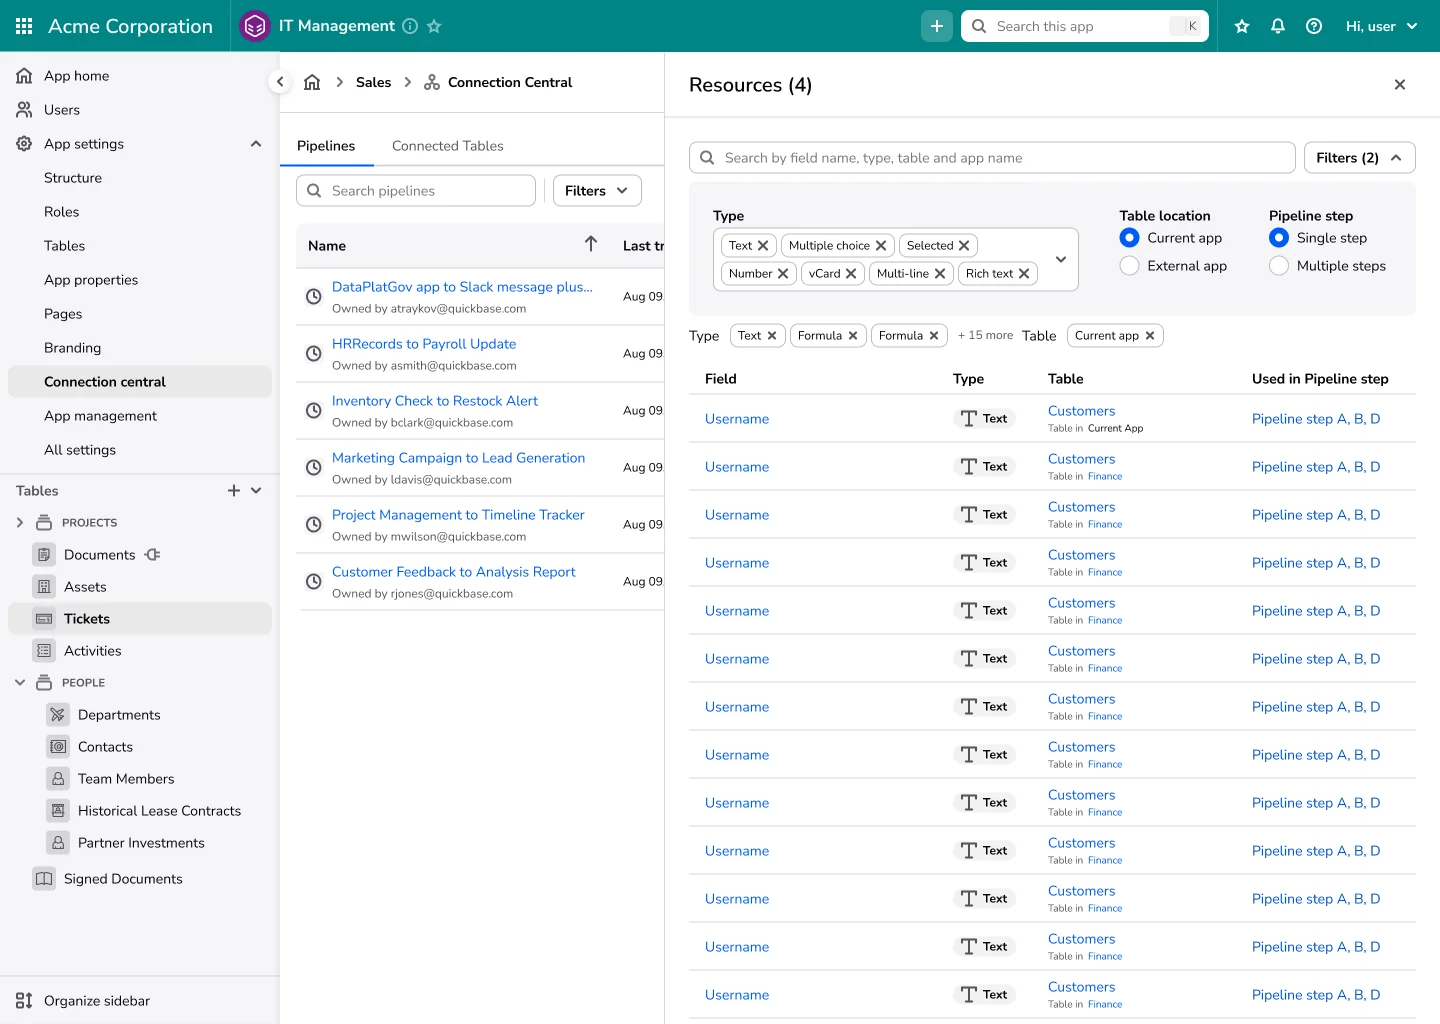1440x1024 pixels.
Task: Select Current app table location
Action: pyautogui.click(x=1130, y=238)
